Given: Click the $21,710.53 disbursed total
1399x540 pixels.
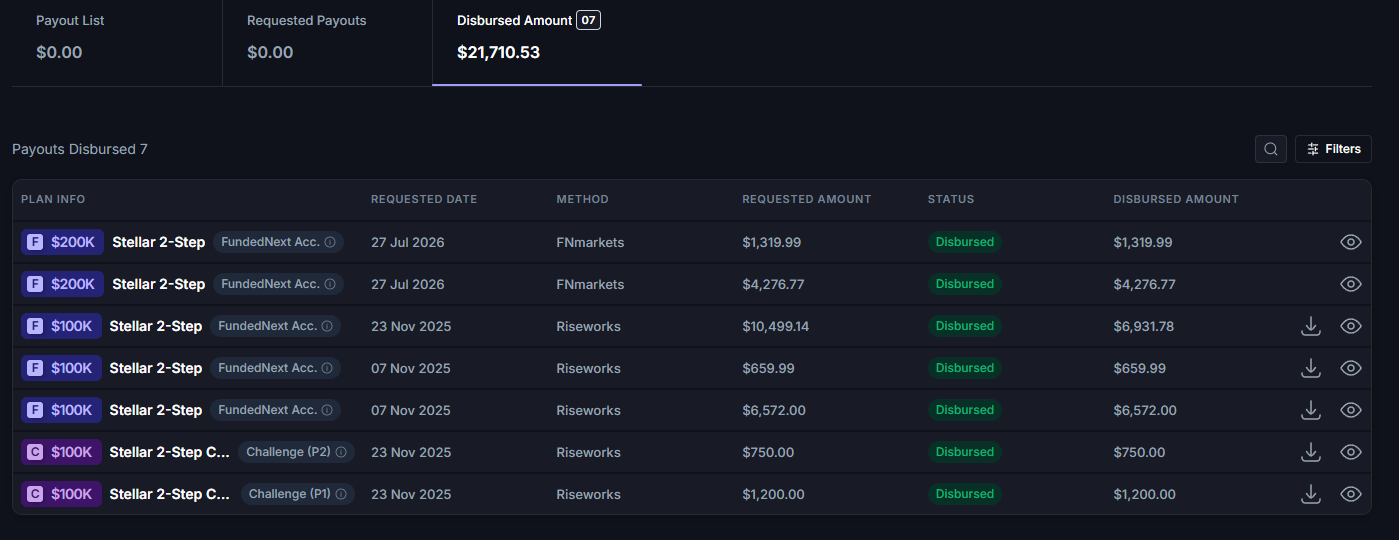Looking at the screenshot, I should [x=498, y=52].
